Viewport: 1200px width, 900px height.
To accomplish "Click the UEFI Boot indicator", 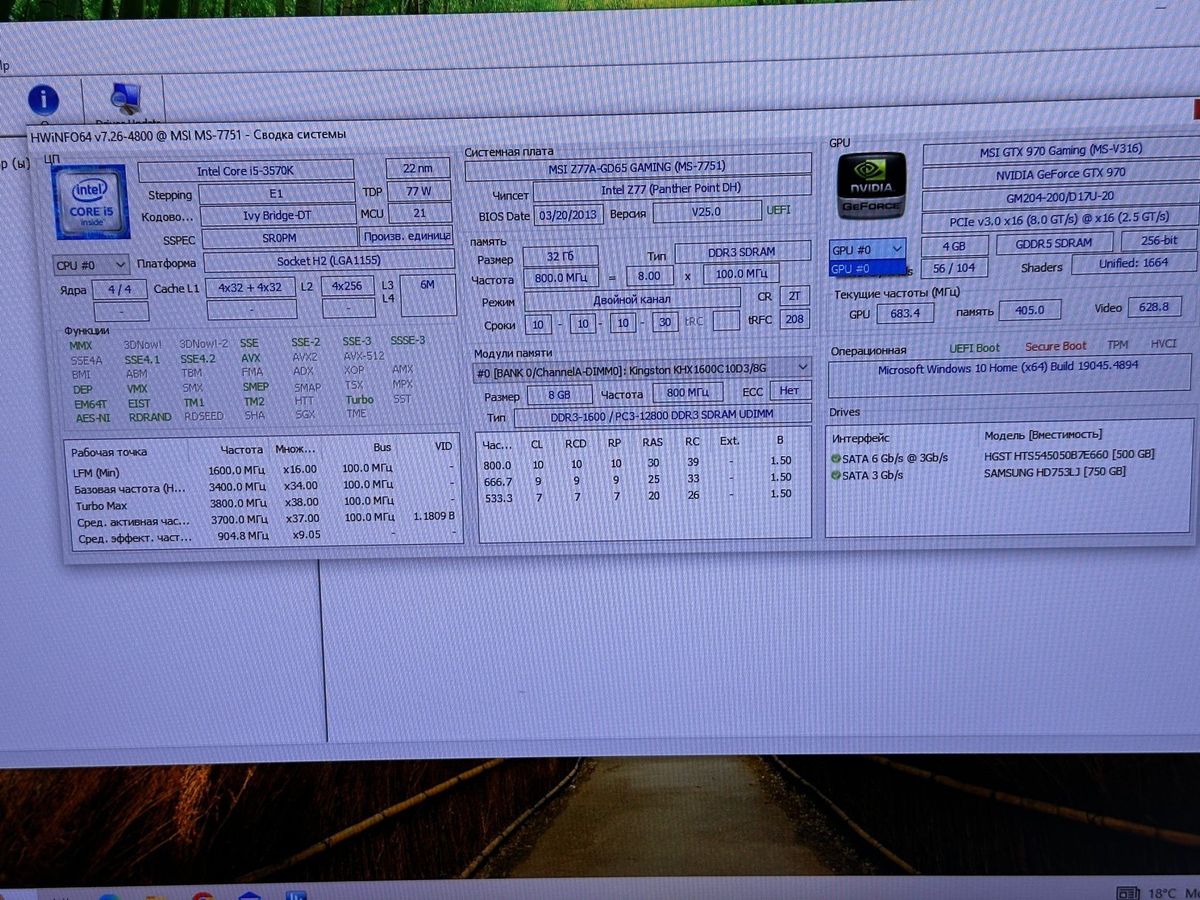I will pyautogui.click(x=974, y=348).
